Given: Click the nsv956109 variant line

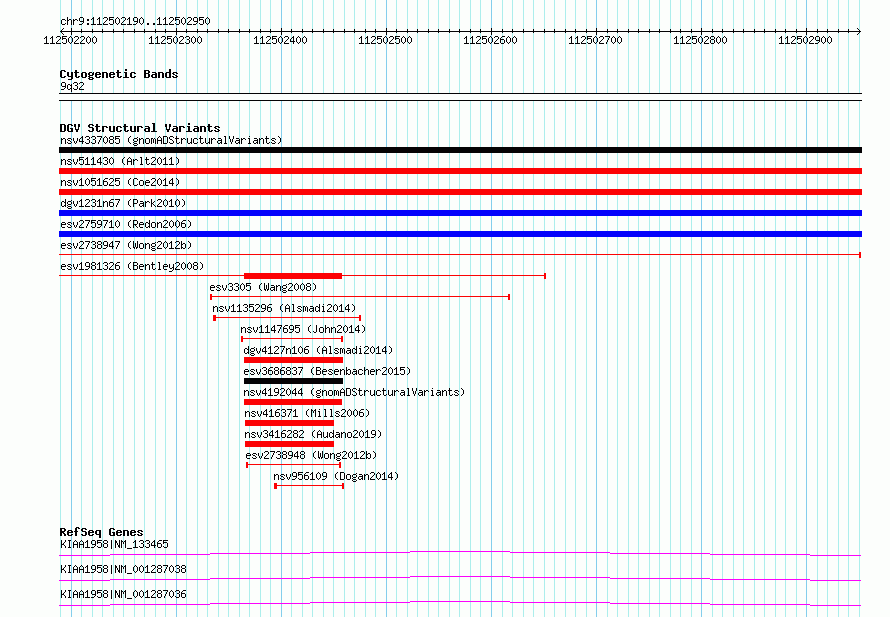Looking at the screenshot, I should pyautogui.click(x=309, y=486).
